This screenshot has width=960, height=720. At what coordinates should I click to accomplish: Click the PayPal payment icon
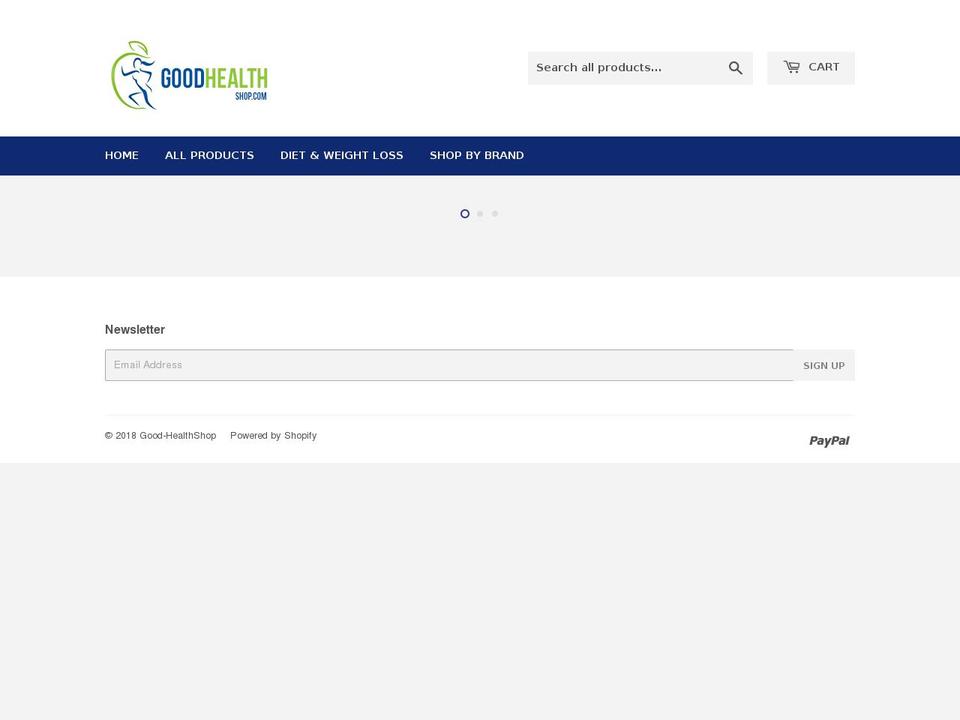point(829,440)
